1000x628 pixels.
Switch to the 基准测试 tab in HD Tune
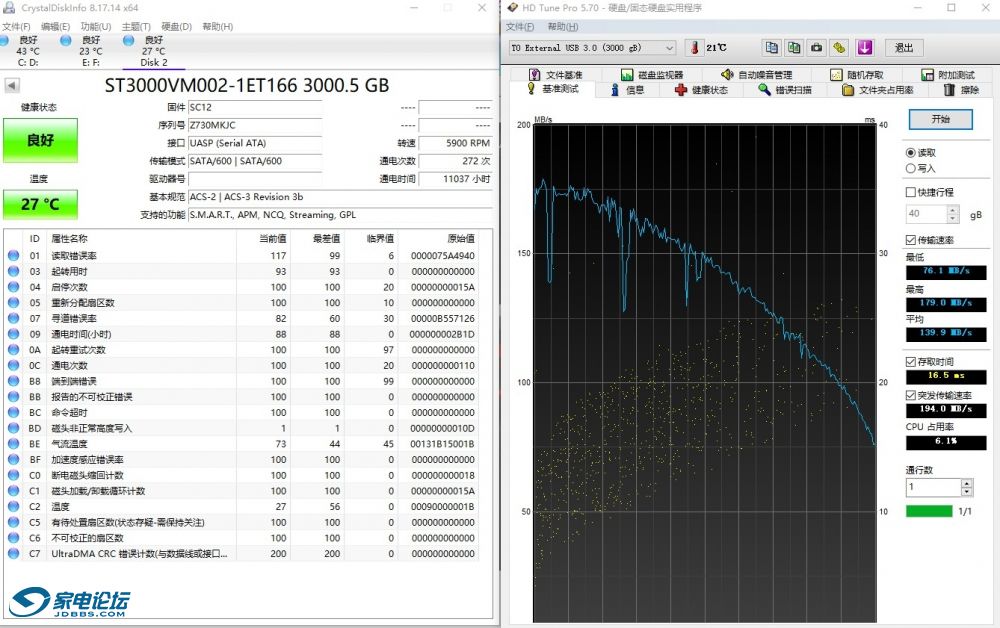pyautogui.click(x=553, y=89)
